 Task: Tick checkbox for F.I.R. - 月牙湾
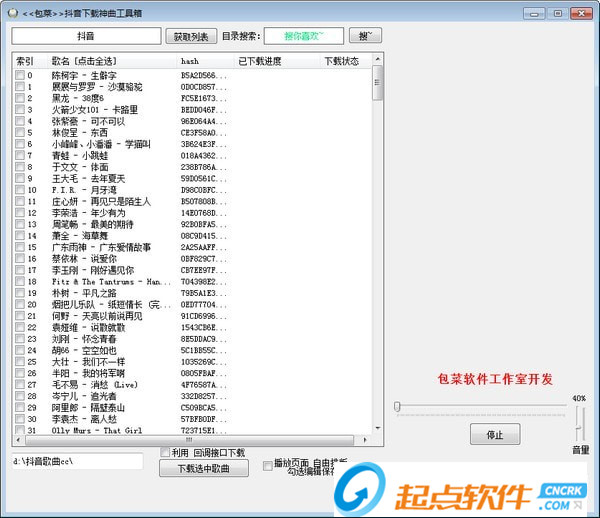20,190
